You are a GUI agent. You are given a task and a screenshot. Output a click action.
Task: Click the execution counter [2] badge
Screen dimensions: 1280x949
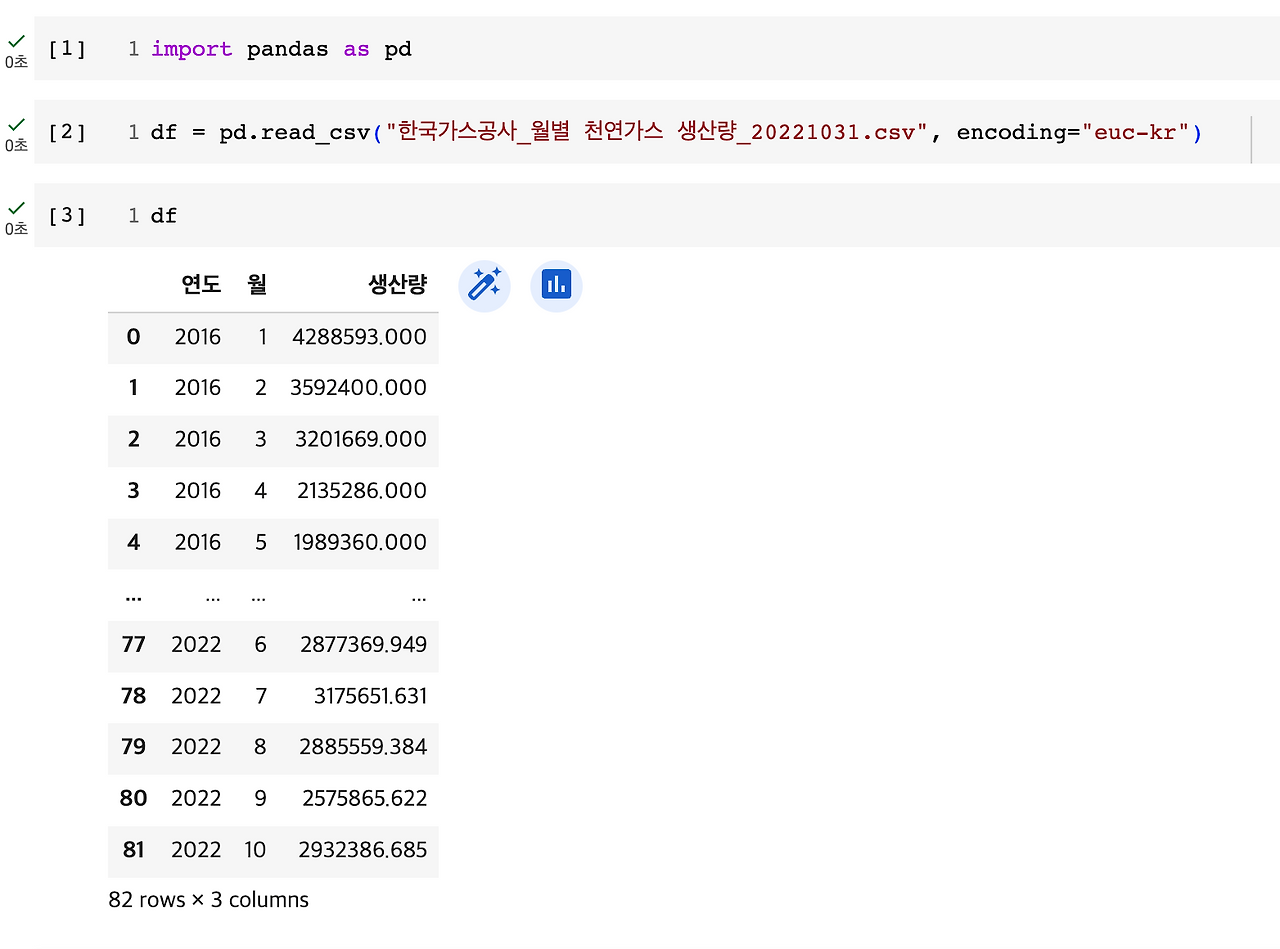coord(66,131)
